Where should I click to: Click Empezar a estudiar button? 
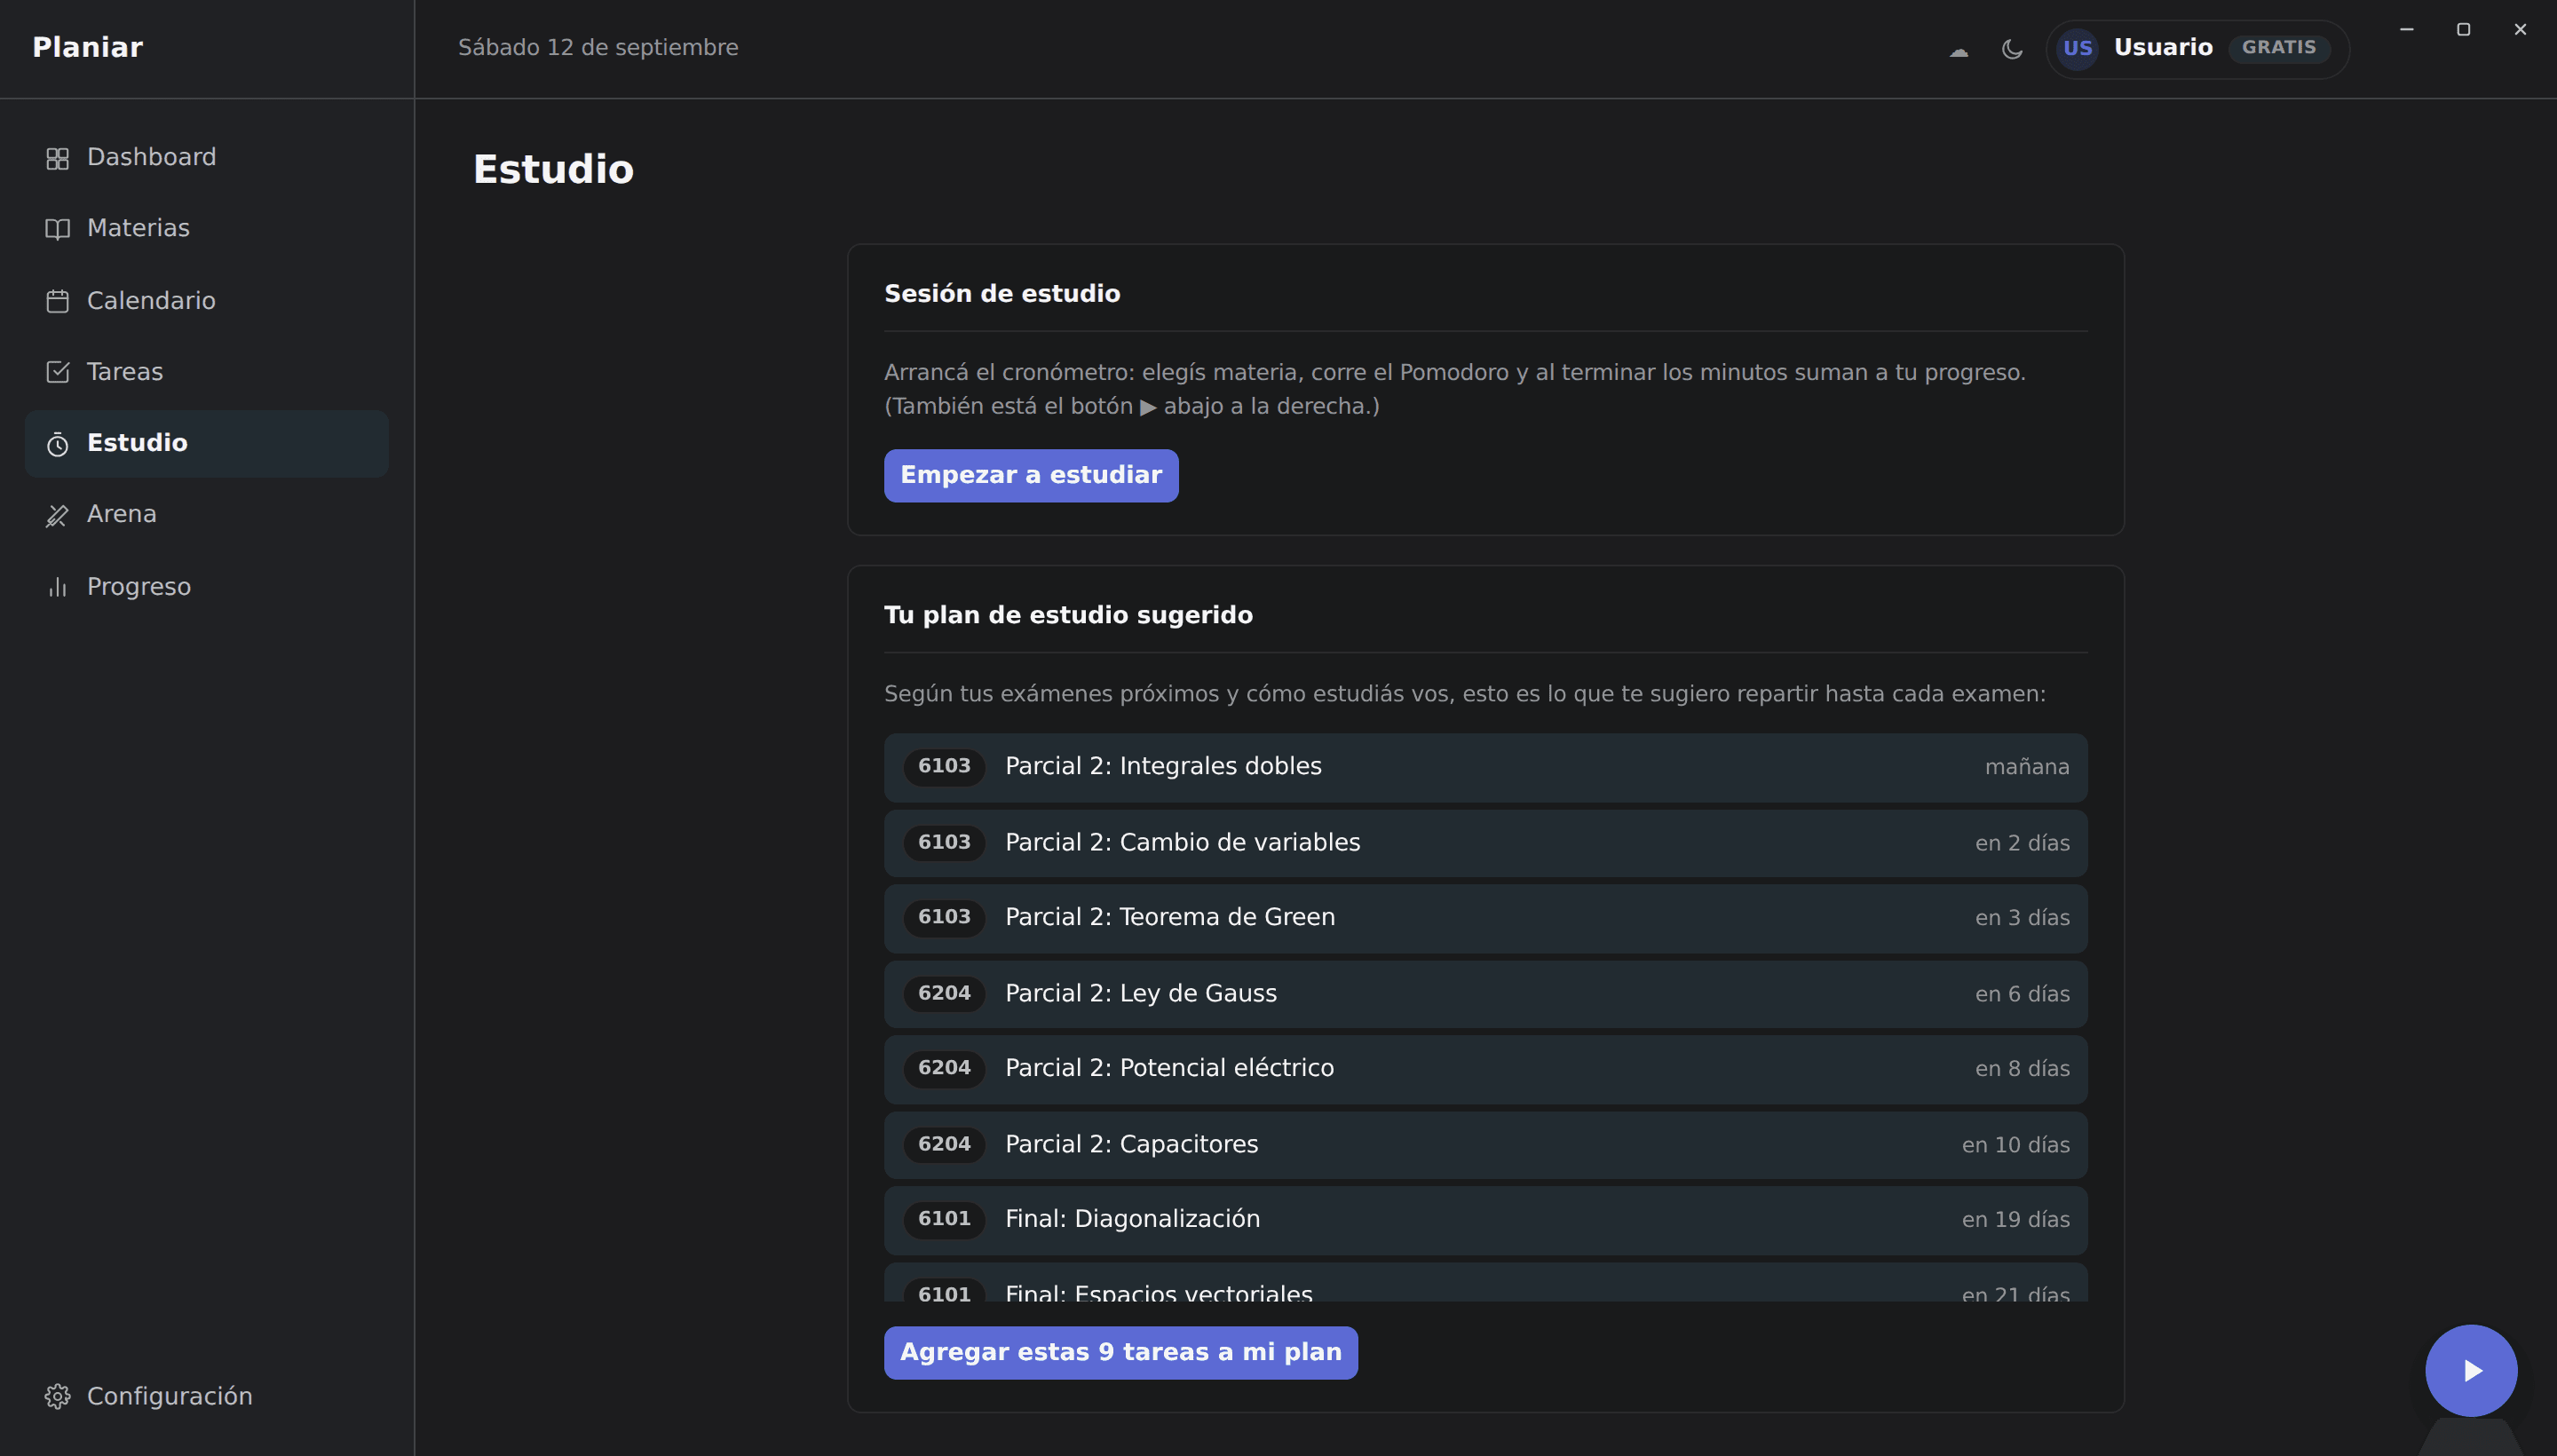coord(1031,475)
